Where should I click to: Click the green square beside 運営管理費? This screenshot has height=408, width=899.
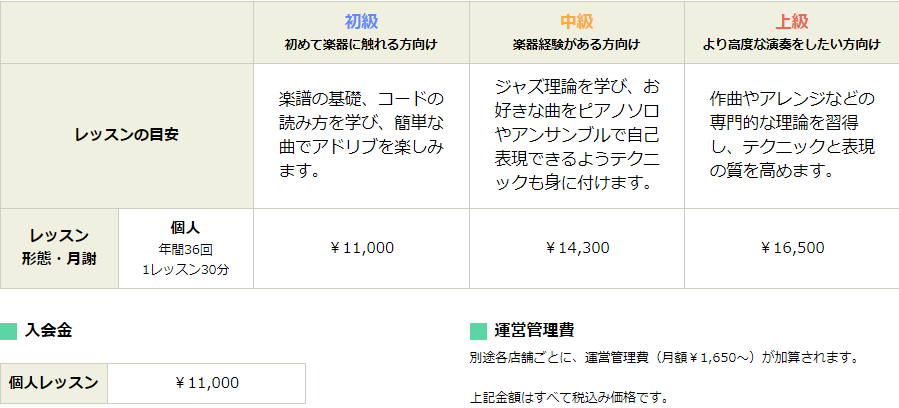(x=478, y=331)
